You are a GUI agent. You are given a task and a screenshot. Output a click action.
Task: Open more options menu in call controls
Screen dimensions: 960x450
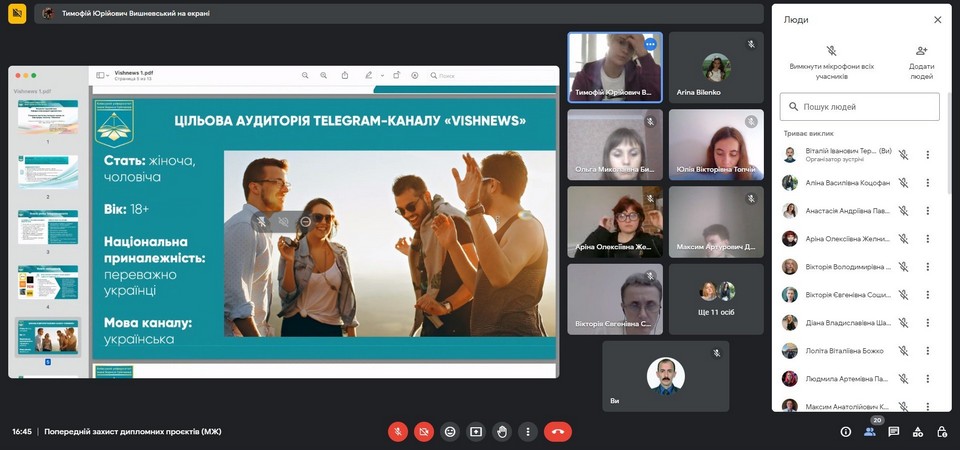click(528, 431)
